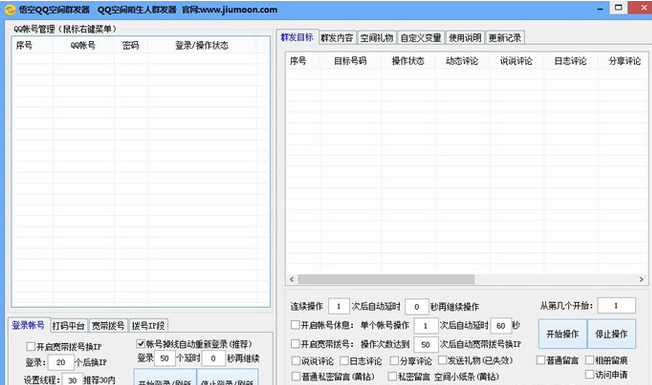Click the left scroll arrow of target table
The height and width of the screenshot is (385, 652).
click(x=291, y=279)
